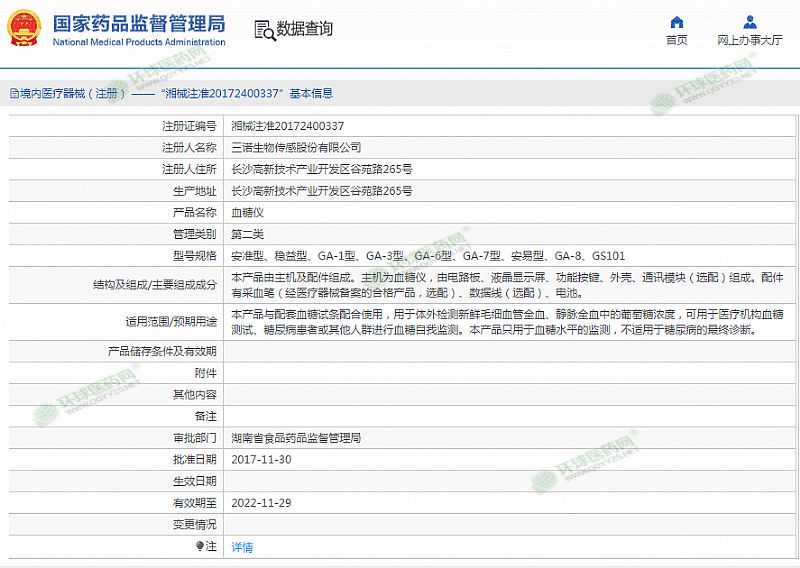Open the 首页 text link
The image size is (800, 568).
point(677,40)
